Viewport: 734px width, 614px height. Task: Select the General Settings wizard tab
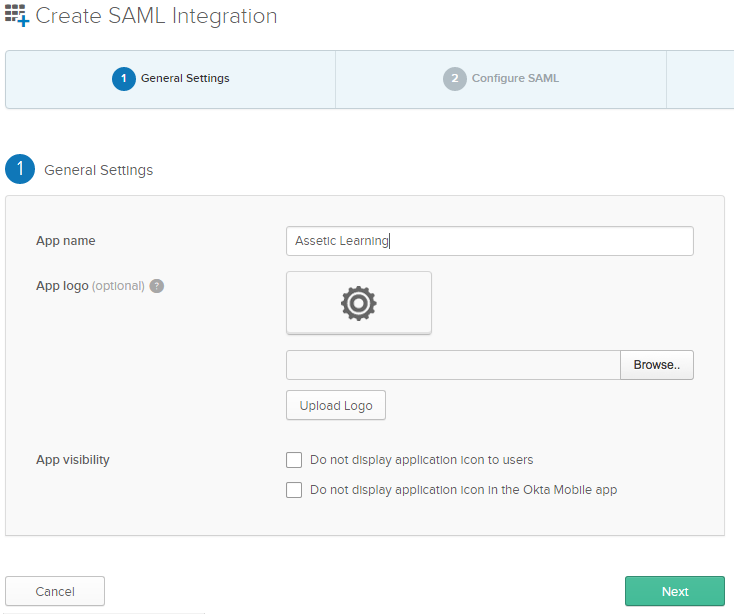pyautogui.click(x=170, y=79)
